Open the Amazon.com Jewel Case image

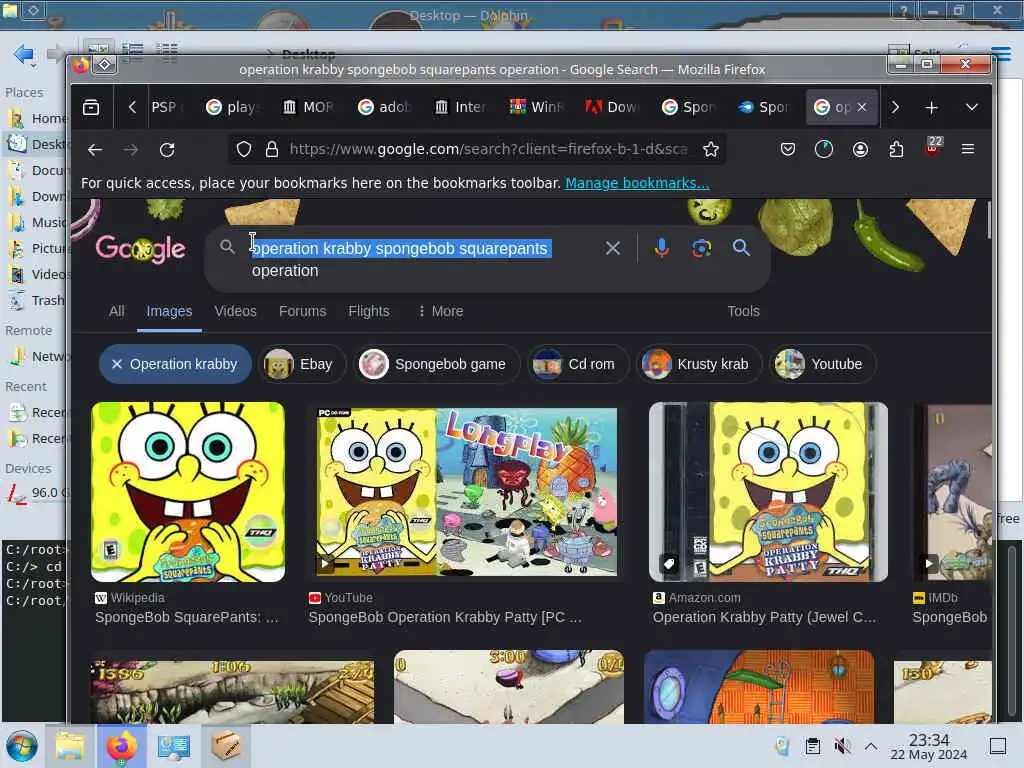click(768, 492)
